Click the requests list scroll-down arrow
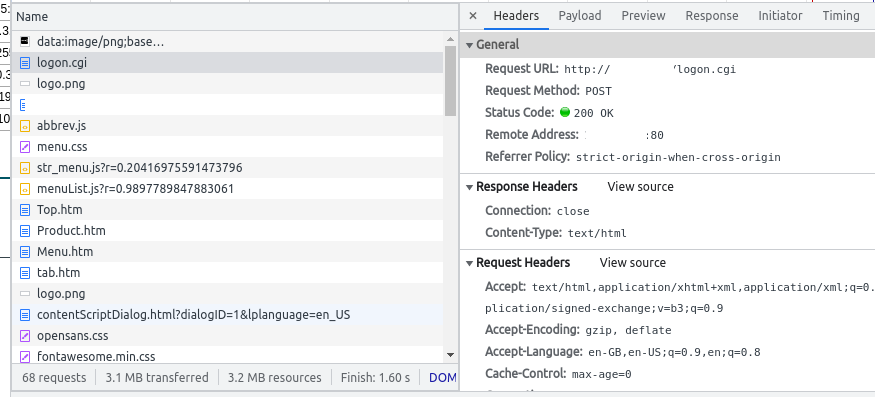 450,355
